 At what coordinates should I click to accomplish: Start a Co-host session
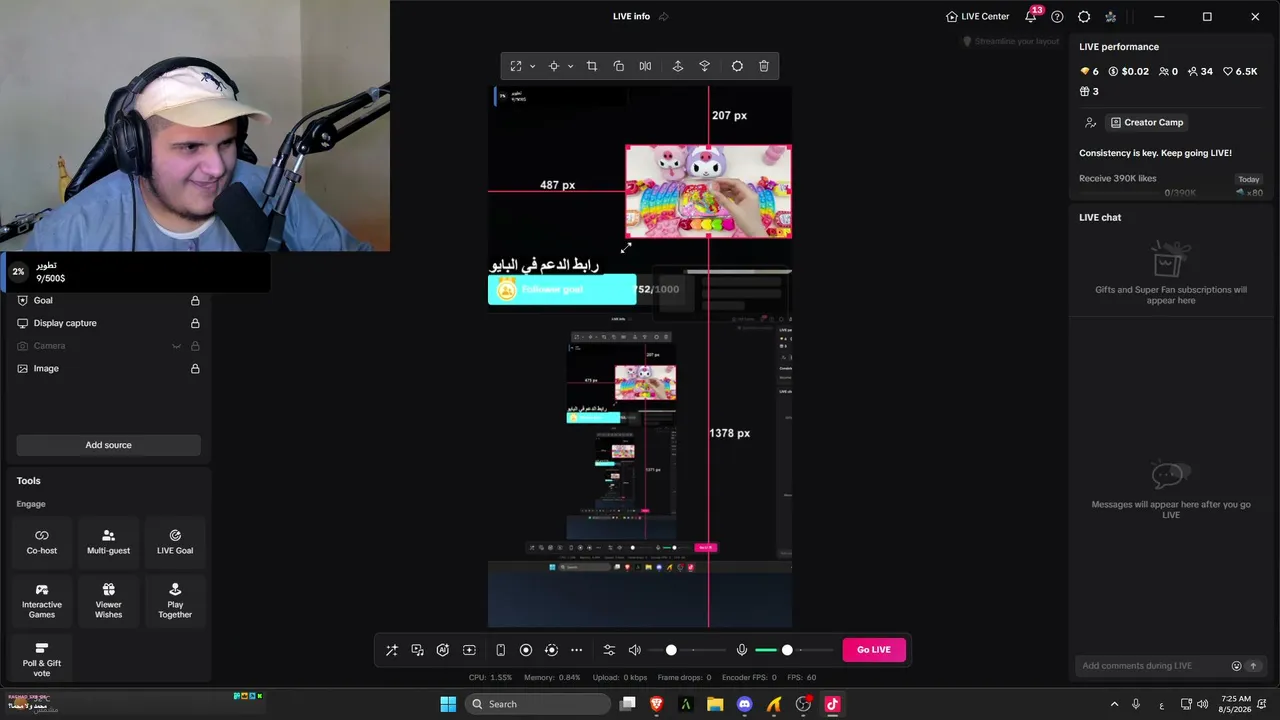pyautogui.click(x=42, y=542)
